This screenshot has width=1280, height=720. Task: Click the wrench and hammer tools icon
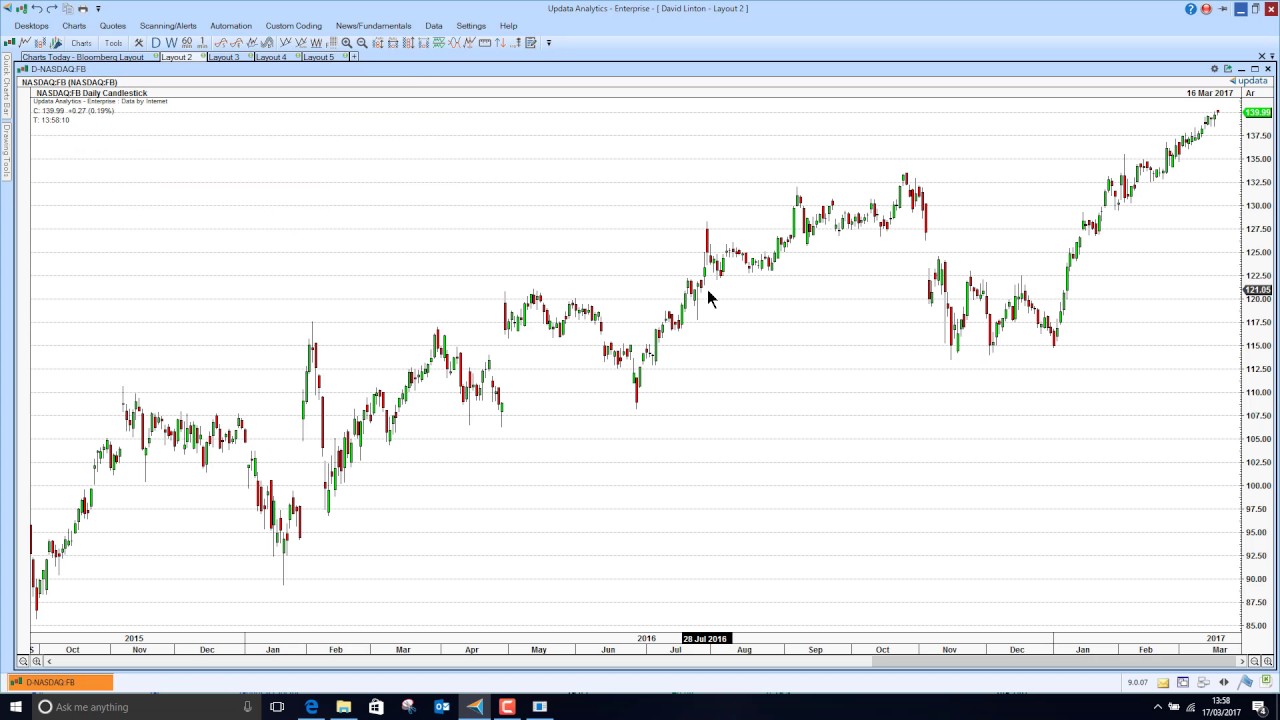point(139,43)
